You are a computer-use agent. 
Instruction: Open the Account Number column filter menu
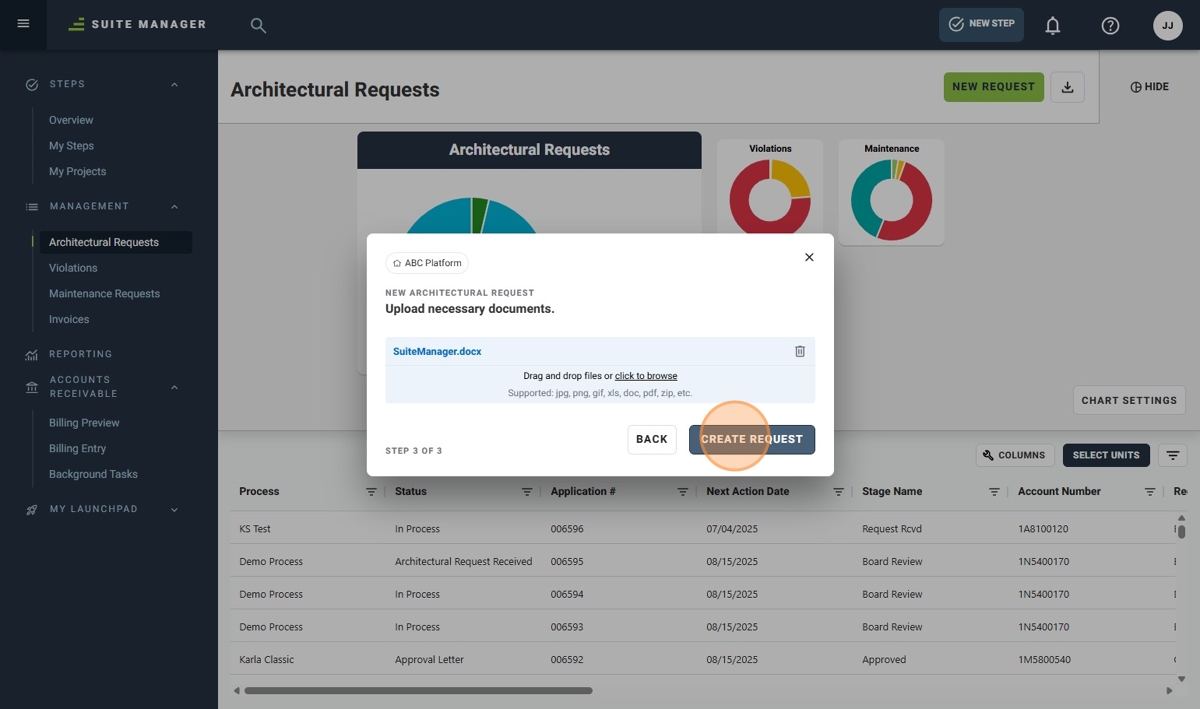click(1150, 492)
